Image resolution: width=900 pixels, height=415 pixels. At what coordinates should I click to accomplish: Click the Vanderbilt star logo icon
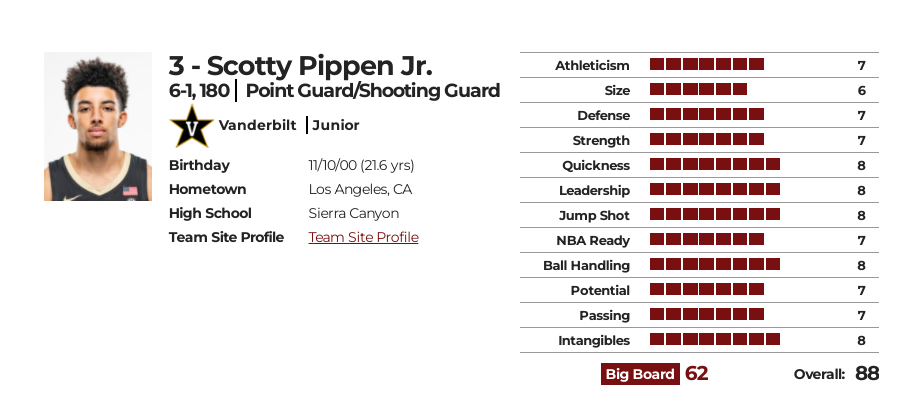coord(192,126)
